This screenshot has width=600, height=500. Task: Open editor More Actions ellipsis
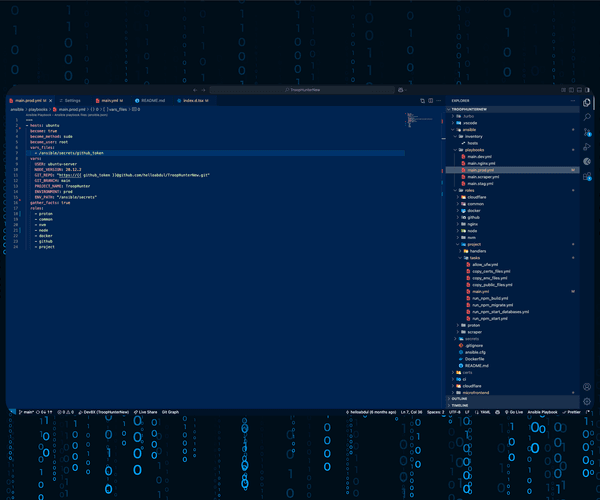pyautogui.click(x=439, y=101)
